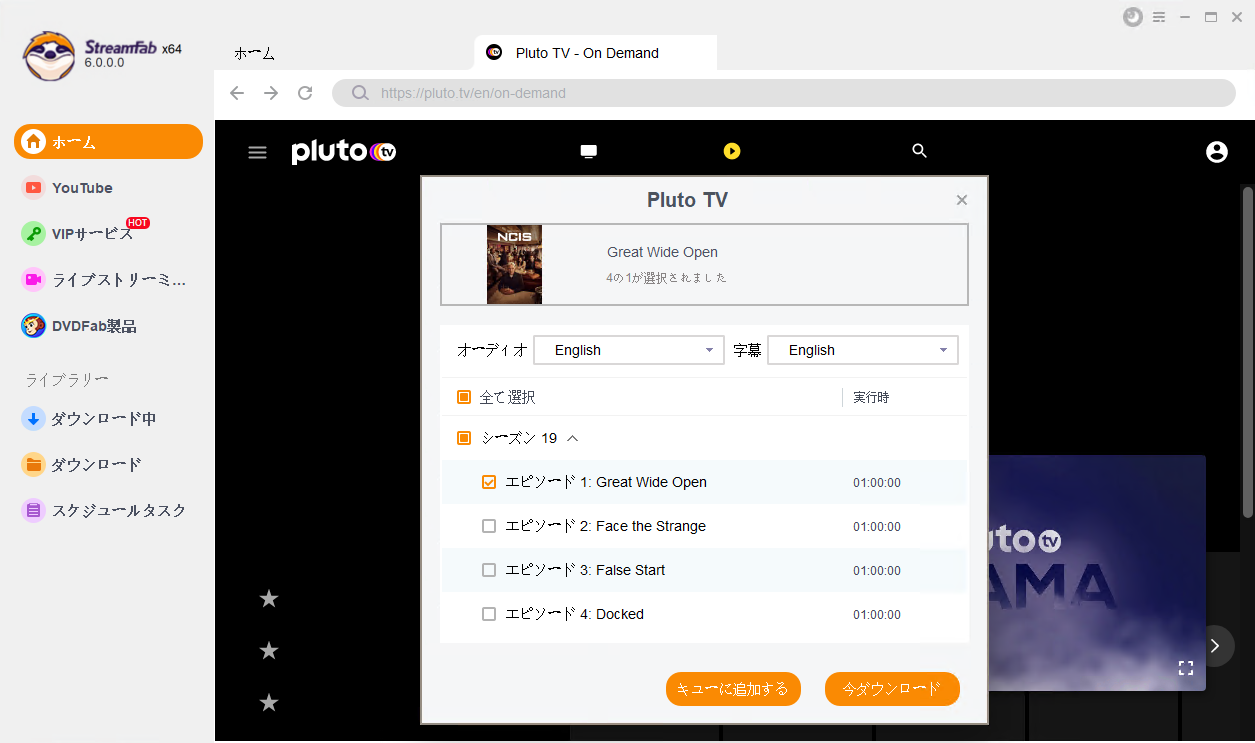This screenshot has width=1255, height=743.
Task: Toggle the 全て選択 checkbox
Action: tap(464, 397)
